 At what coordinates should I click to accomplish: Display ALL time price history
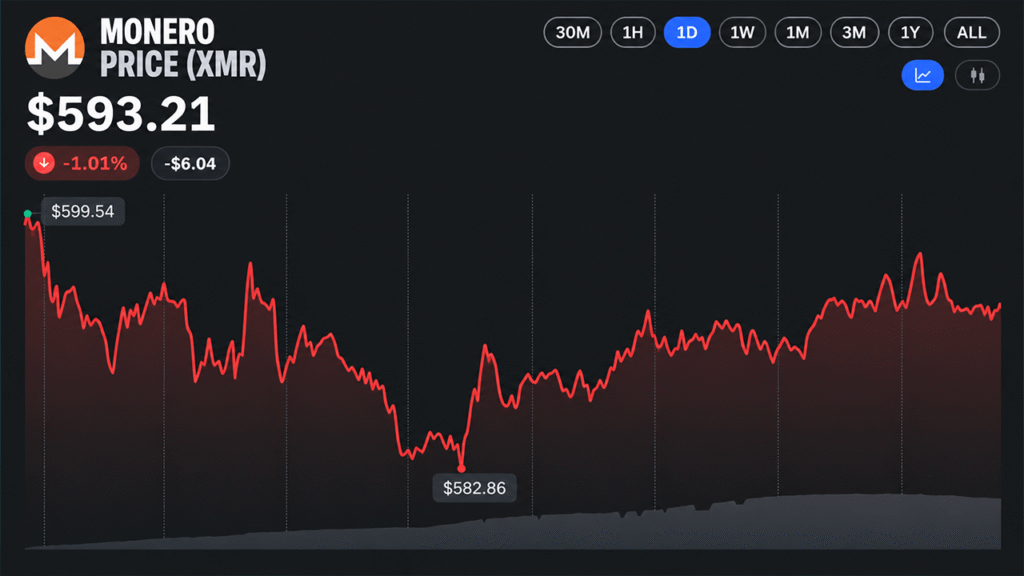tap(972, 33)
